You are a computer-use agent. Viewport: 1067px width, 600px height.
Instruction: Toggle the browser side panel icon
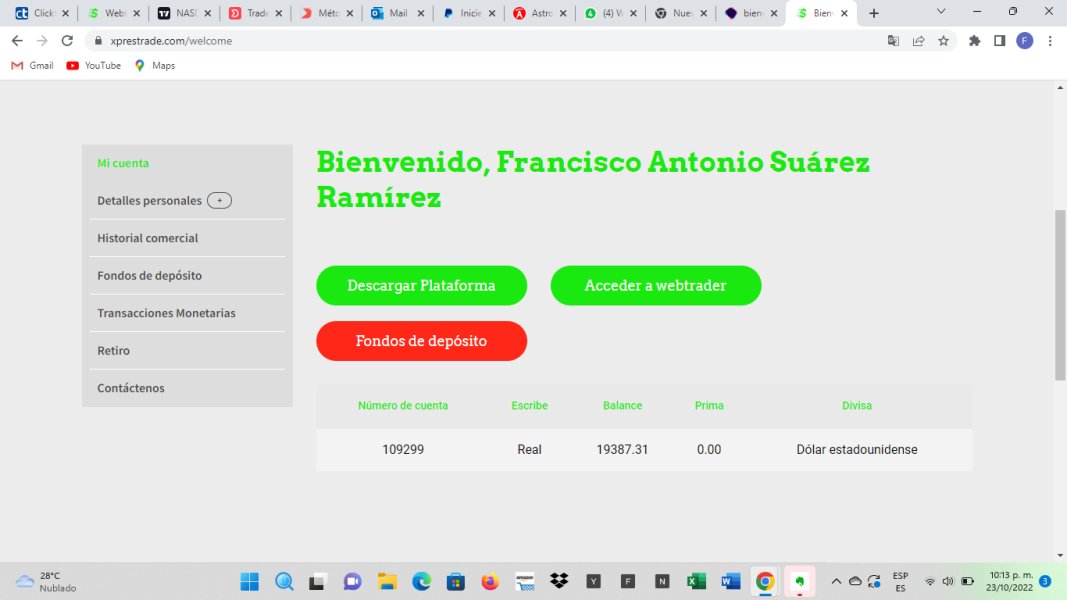coord(999,41)
